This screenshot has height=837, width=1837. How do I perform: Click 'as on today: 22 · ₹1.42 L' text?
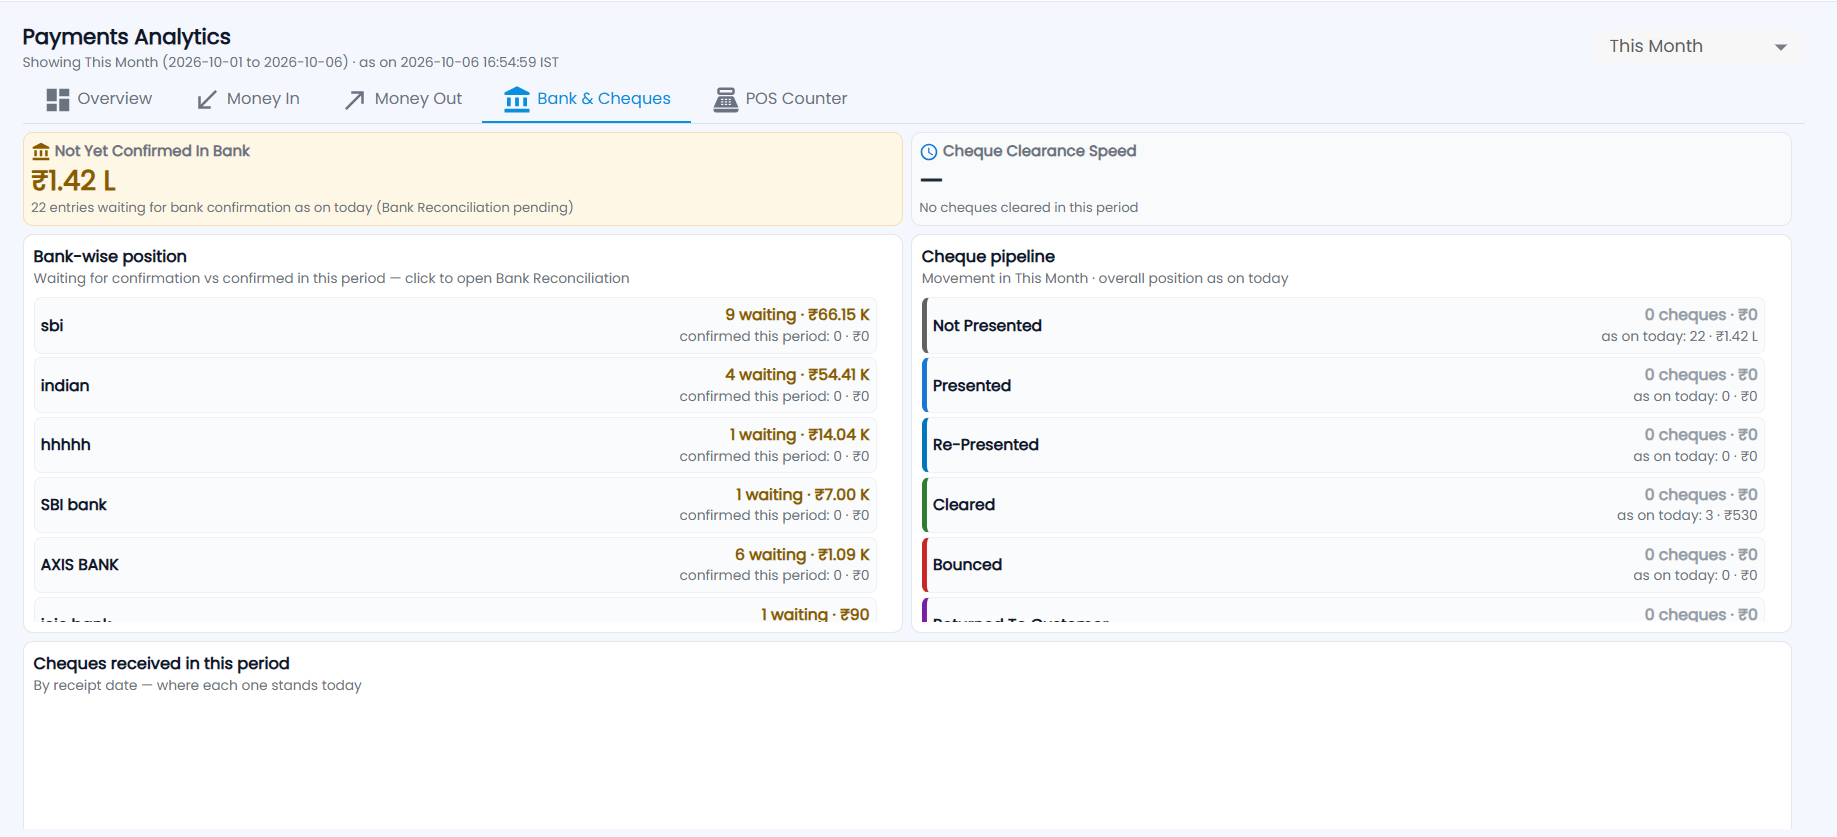pos(1679,337)
